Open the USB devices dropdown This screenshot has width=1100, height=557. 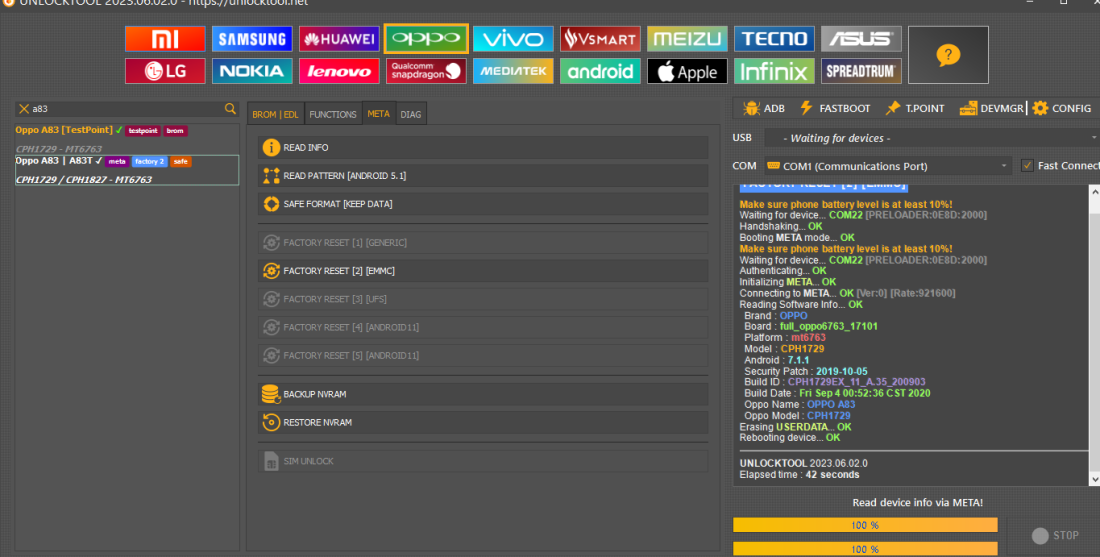[x=932, y=138]
